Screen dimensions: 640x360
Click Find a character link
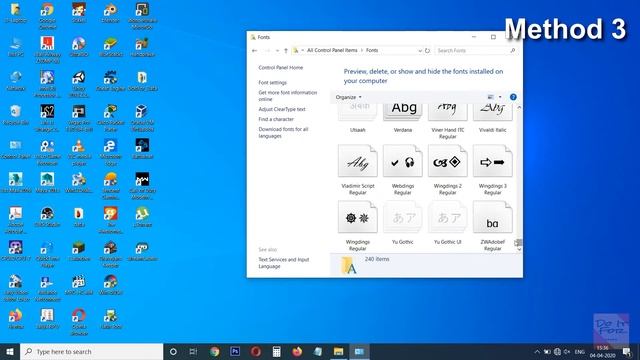tap(276, 119)
